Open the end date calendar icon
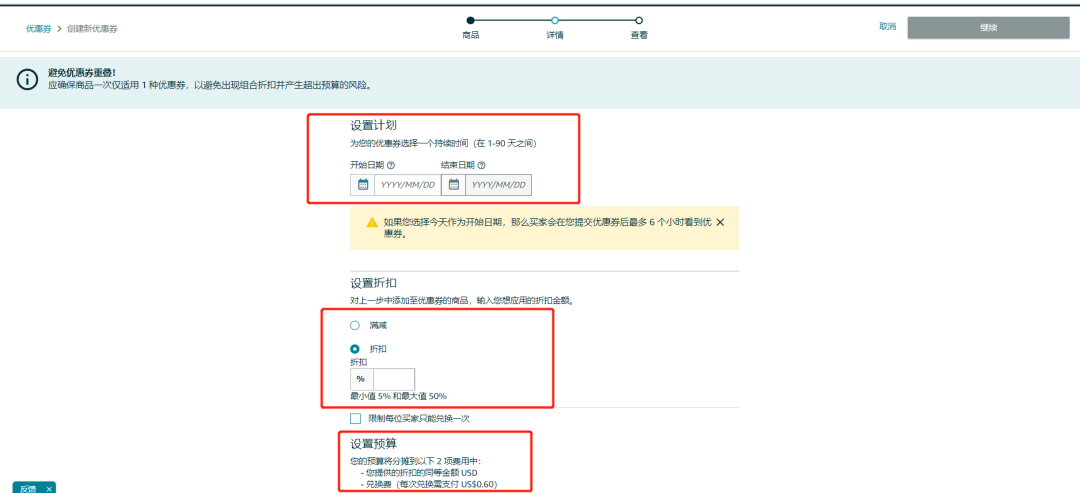This screenshot has width=1080, height=493. click(453, 185)
